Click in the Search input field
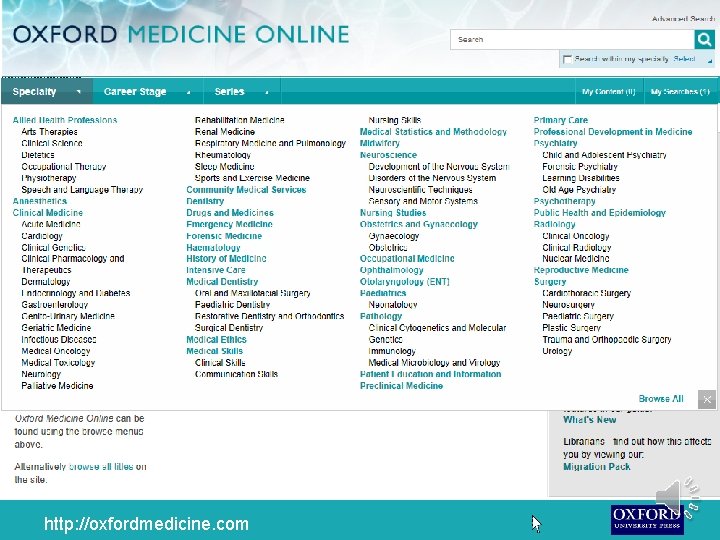 572,39
